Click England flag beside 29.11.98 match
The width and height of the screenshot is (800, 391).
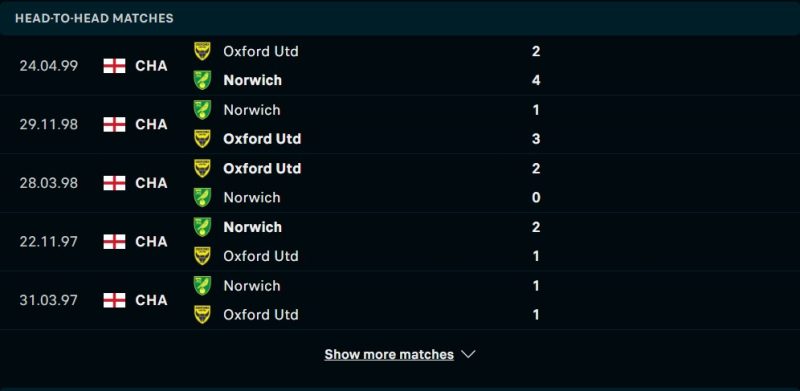pos(114,125)
